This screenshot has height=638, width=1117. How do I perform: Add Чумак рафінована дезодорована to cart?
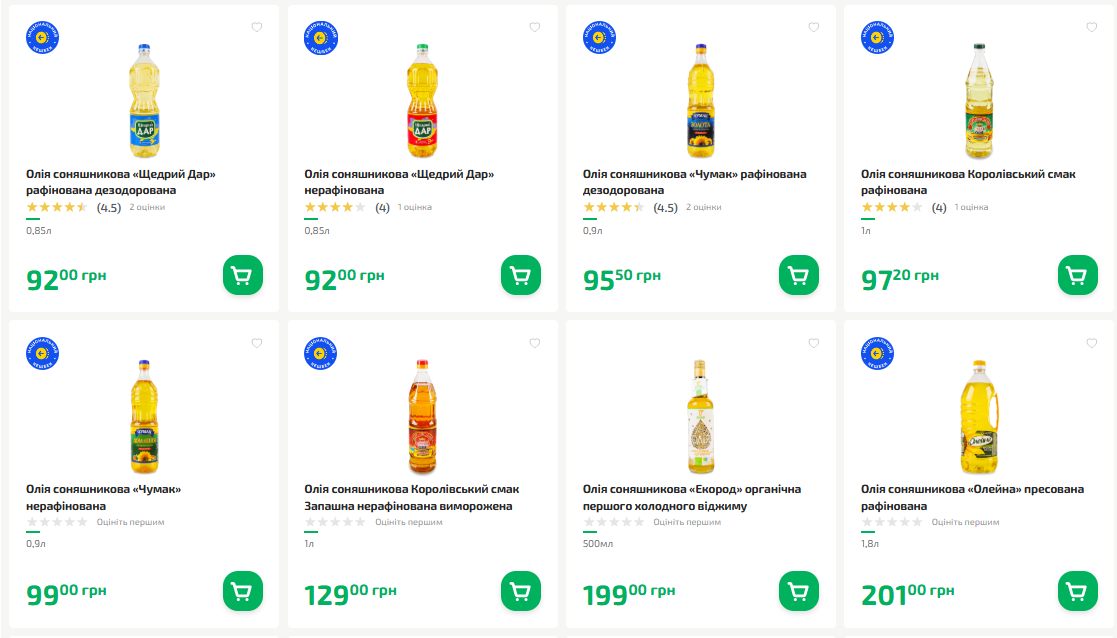(x=798, y=275)
